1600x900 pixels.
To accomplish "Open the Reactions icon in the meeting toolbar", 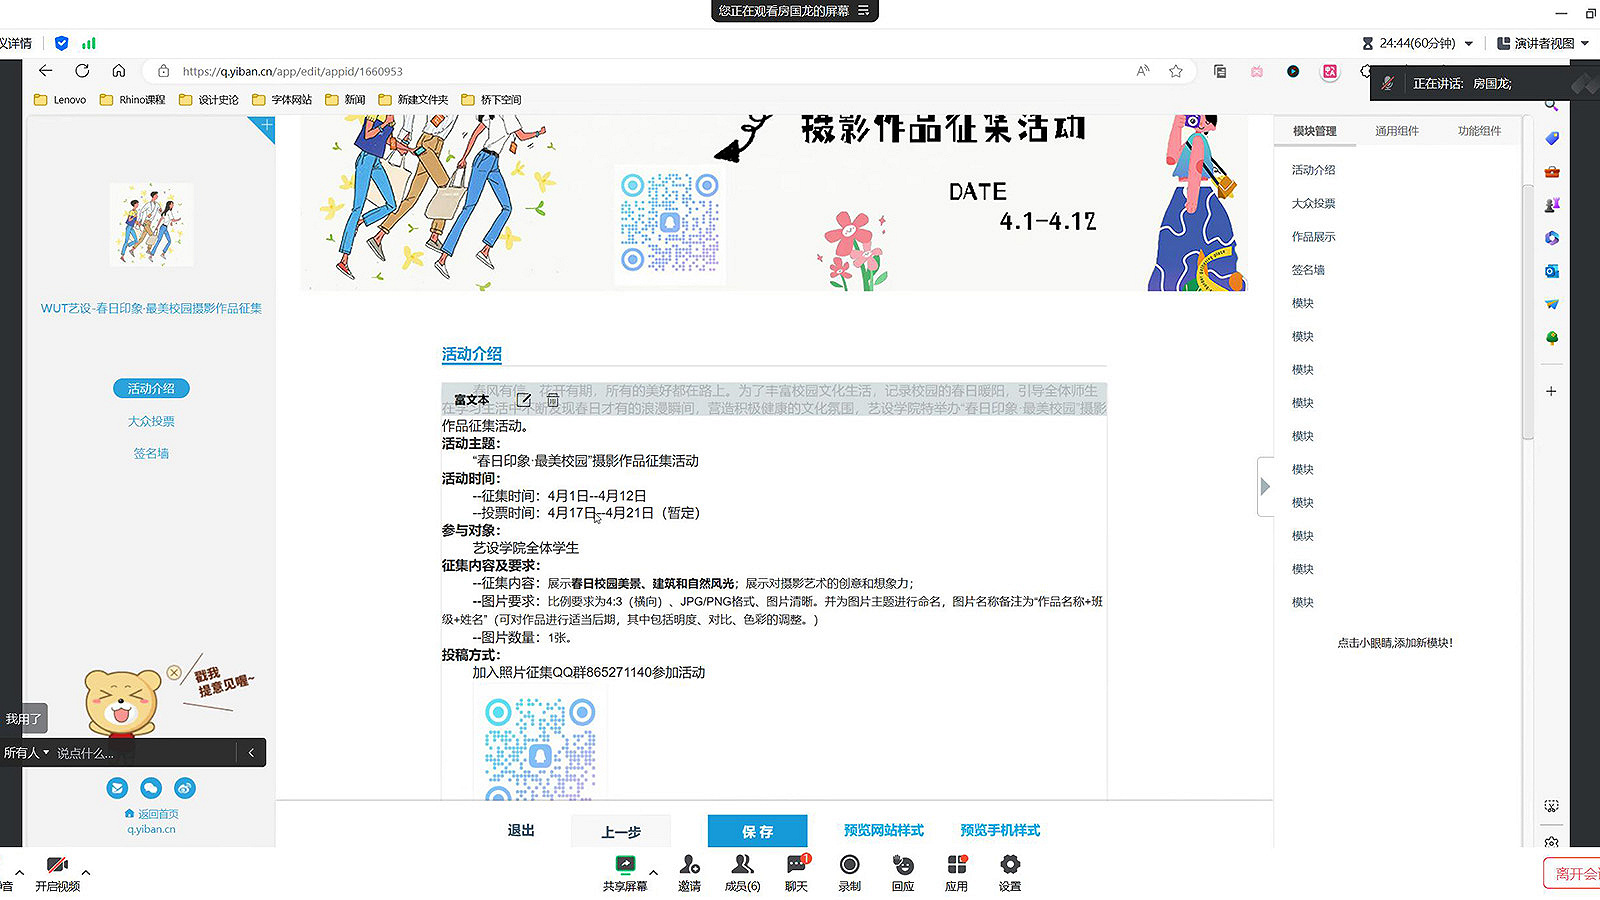I will 903,872.
